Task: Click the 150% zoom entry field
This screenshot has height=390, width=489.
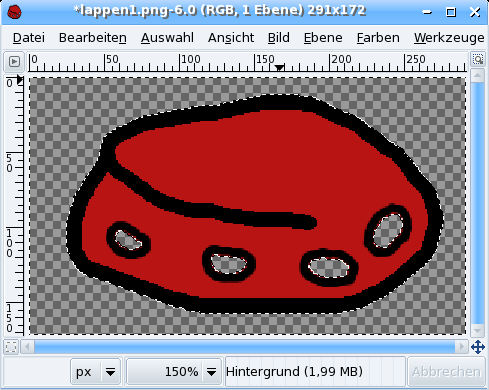Action: click(x=164, y=371)
